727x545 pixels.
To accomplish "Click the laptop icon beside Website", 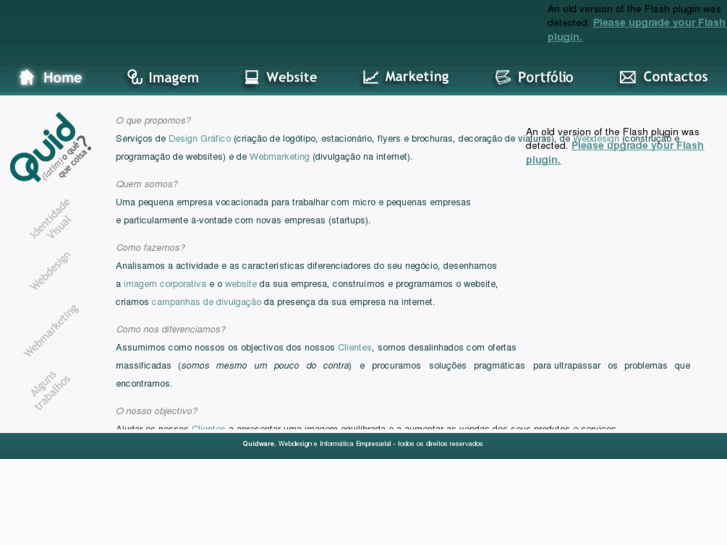I will coord(251,77).
